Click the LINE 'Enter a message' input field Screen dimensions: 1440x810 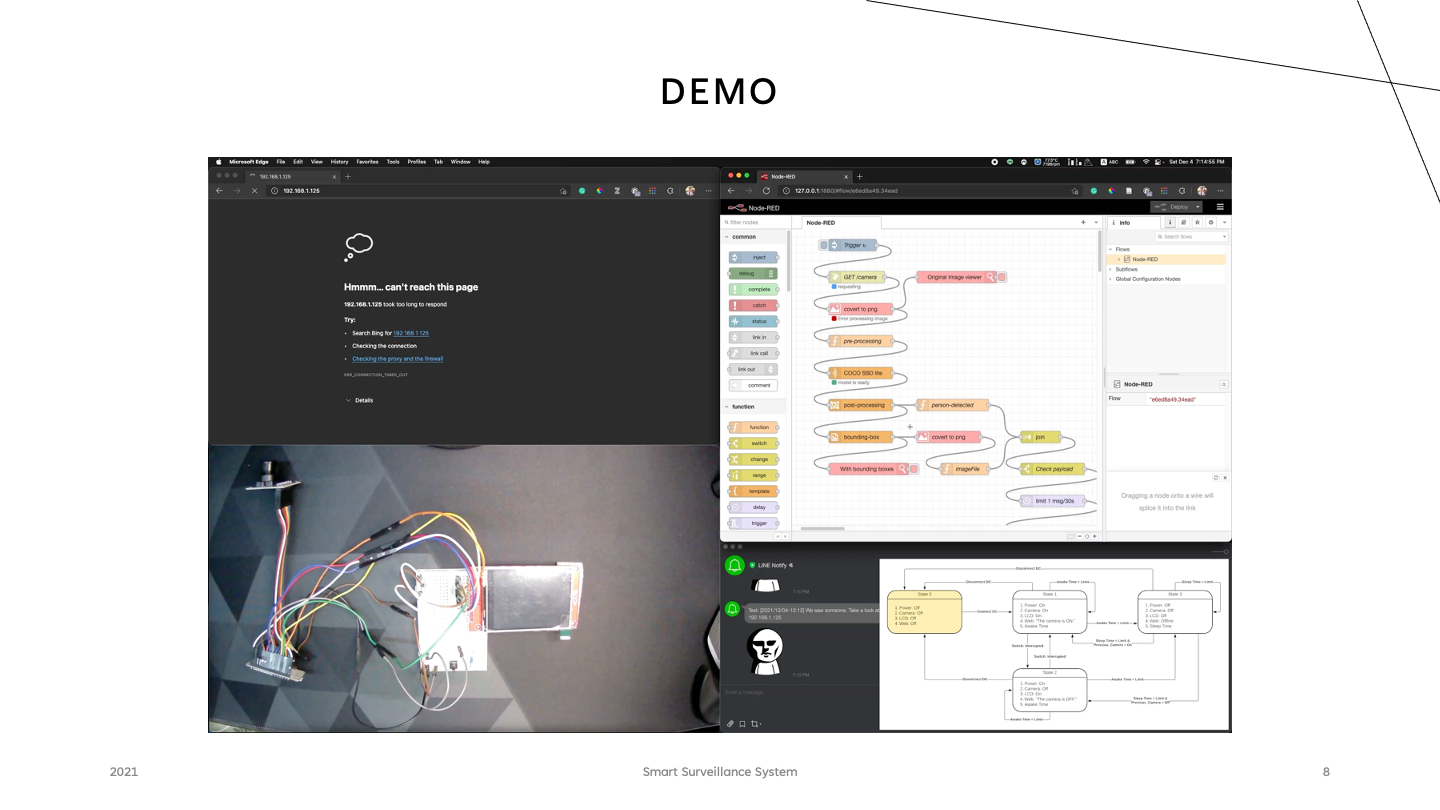[799, 692]
